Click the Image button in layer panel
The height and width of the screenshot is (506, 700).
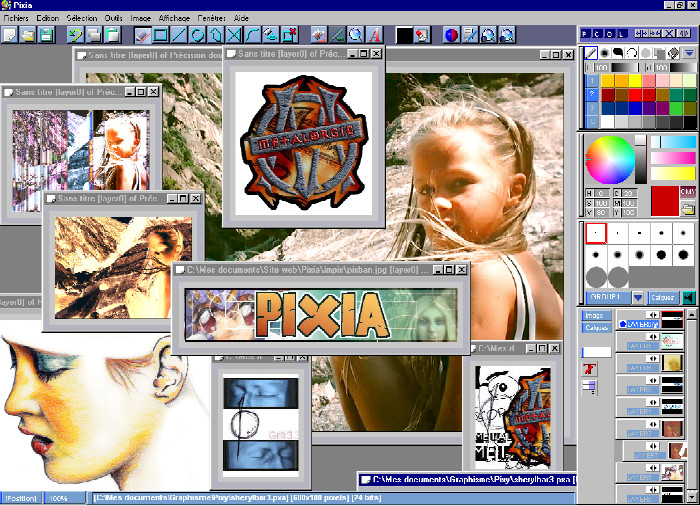click(596, 315)
